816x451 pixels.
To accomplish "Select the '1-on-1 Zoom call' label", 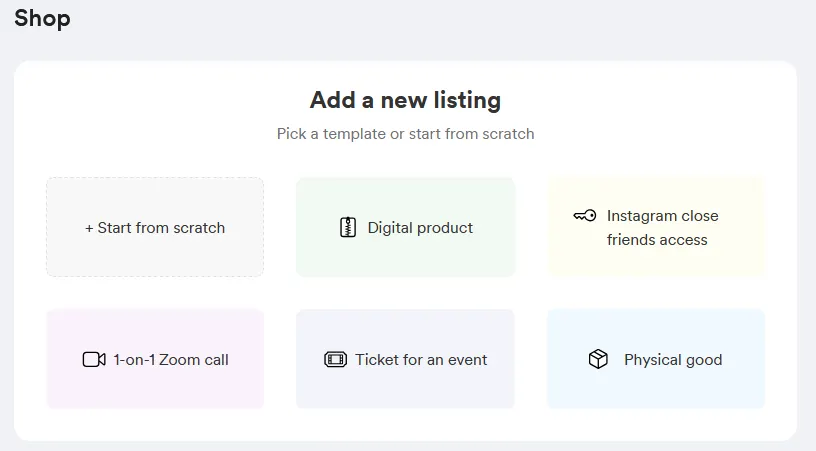I will point(171,360).
